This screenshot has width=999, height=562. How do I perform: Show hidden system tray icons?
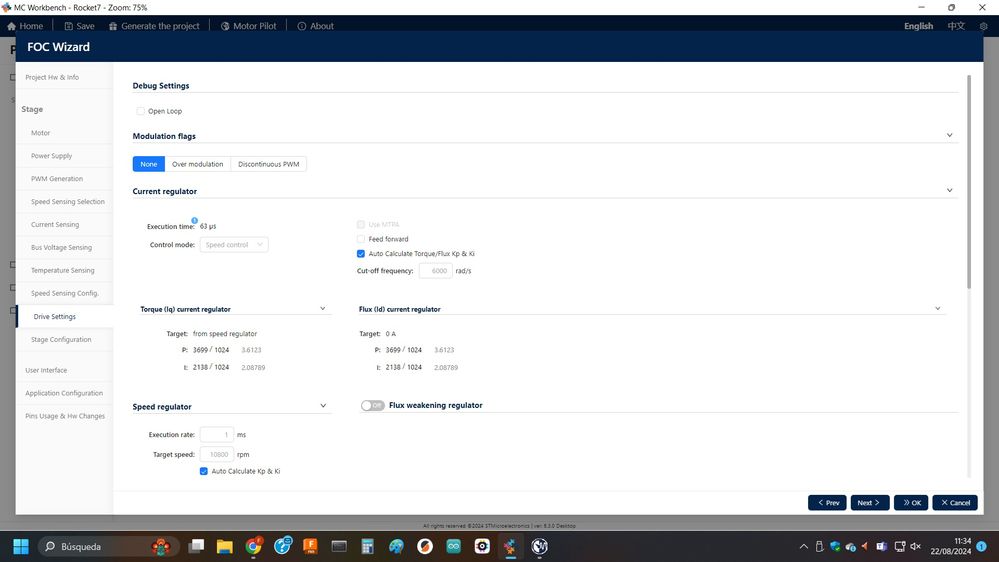click(x=803, y=547)
